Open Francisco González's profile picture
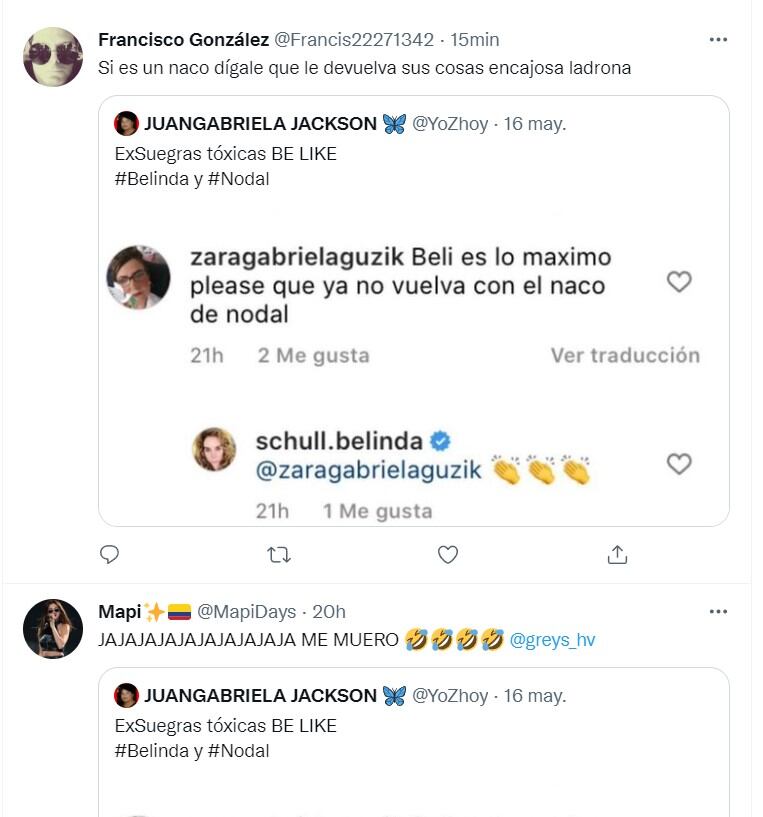The width and height of the screenshot is (763, 817). tap(53, 57)
